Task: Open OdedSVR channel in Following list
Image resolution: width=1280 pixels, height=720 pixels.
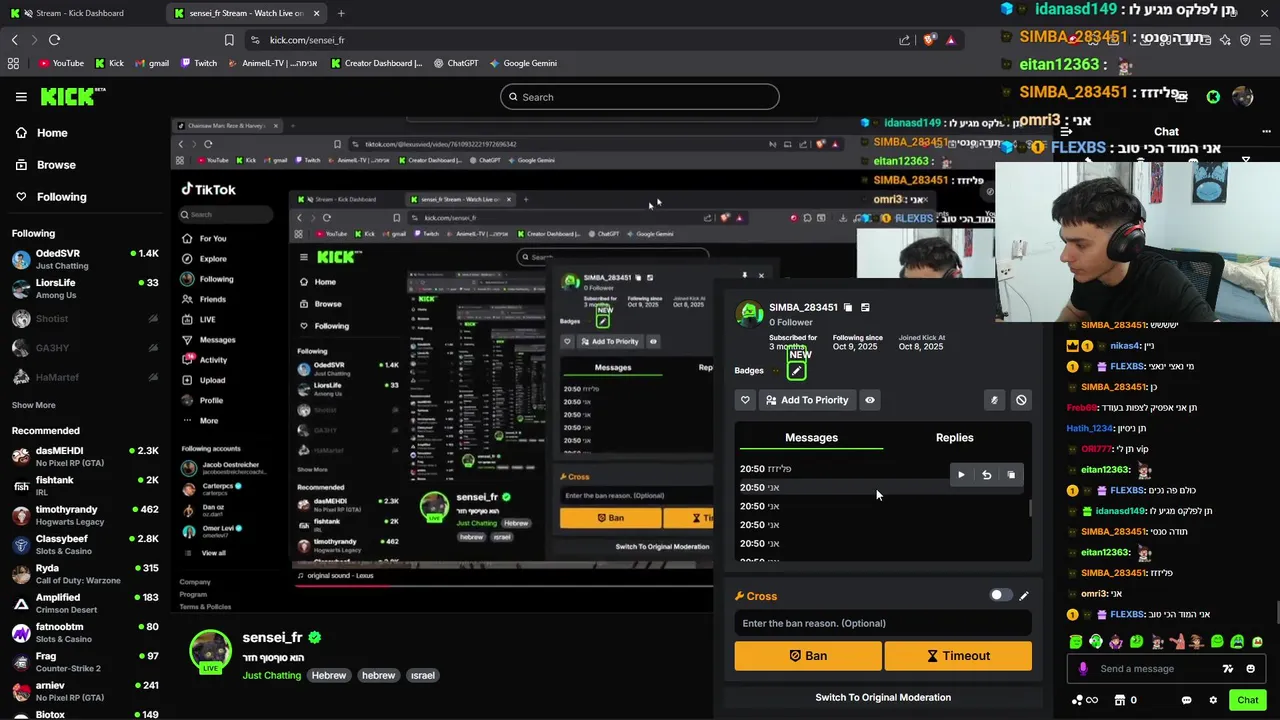Action: (85, 259)
